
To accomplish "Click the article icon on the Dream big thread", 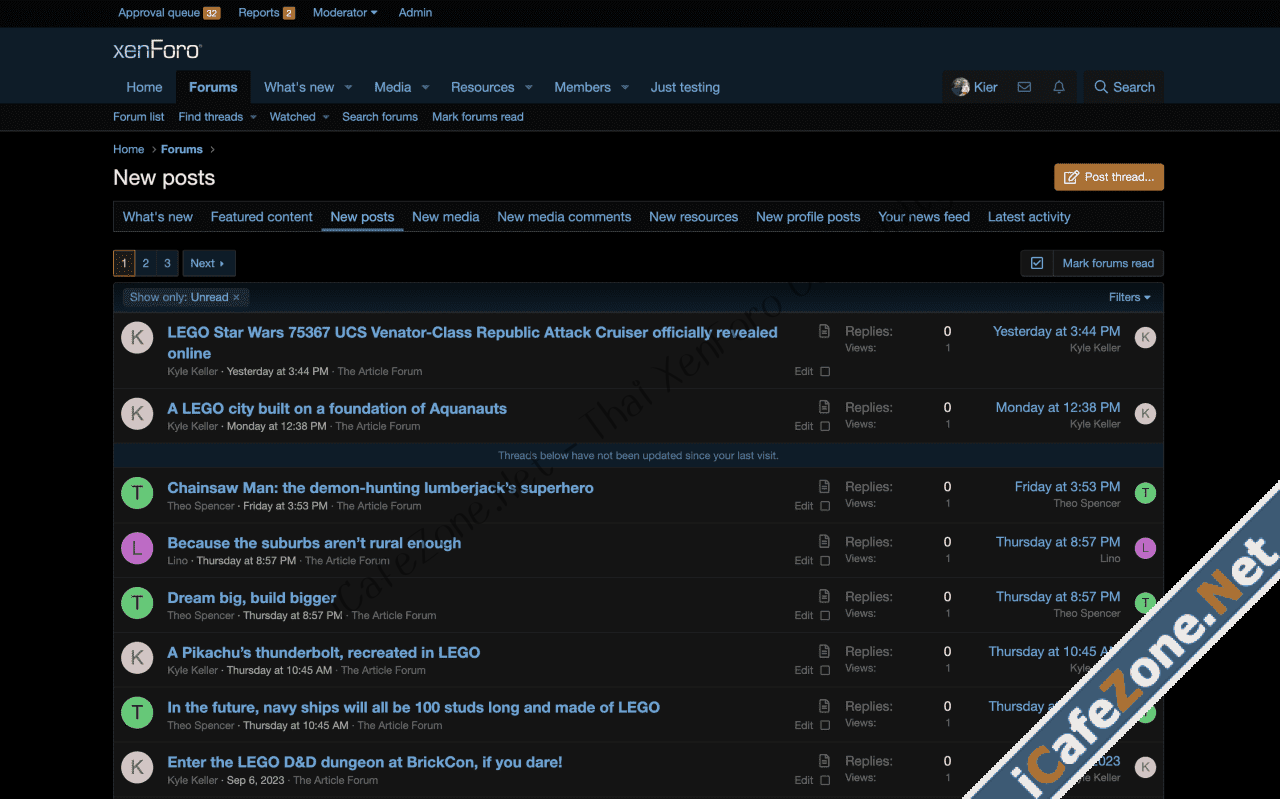I will coord(824,596).
